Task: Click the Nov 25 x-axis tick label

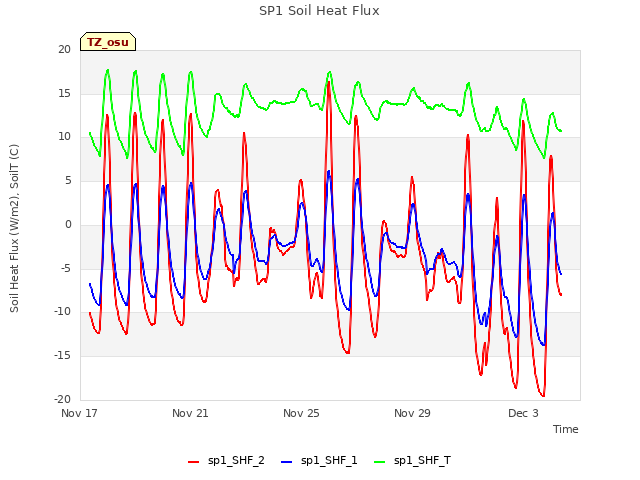Action: click(301, 413)
